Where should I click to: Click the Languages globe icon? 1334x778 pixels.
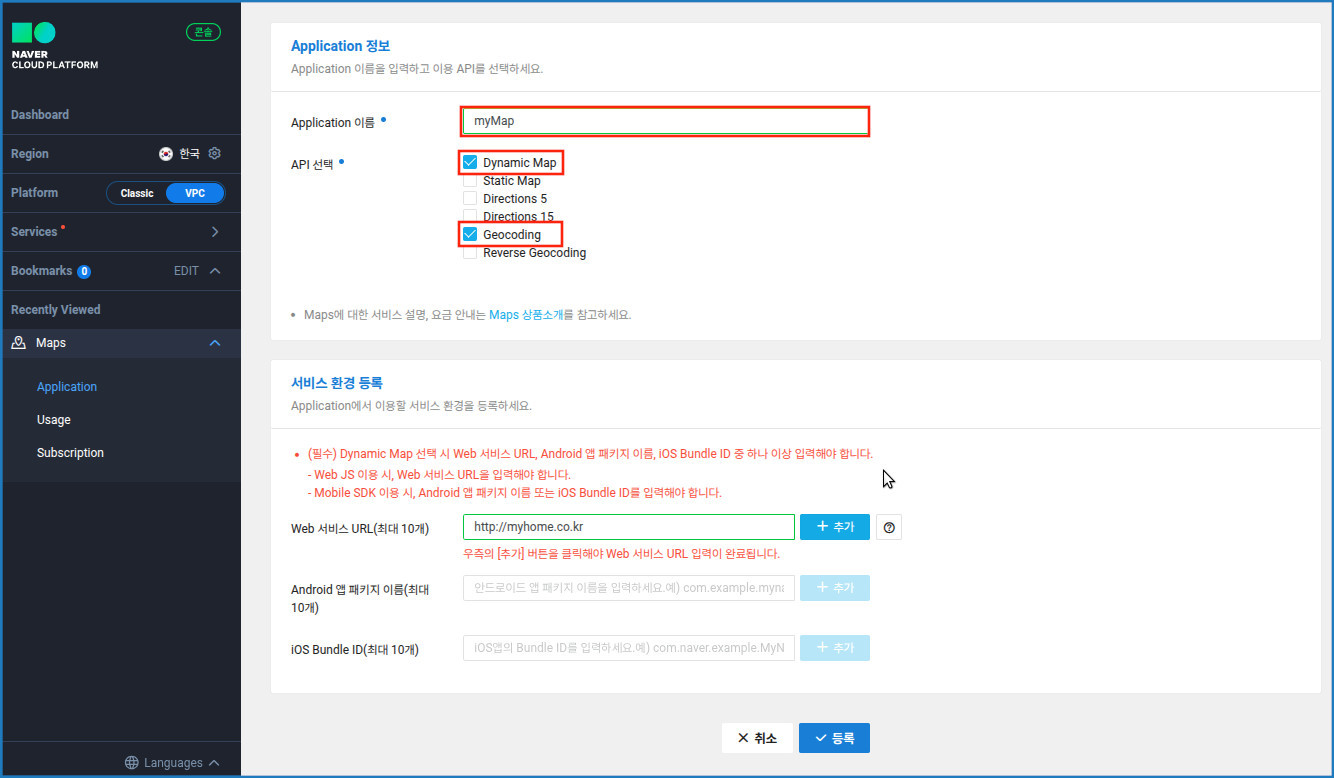click(131, 763)
